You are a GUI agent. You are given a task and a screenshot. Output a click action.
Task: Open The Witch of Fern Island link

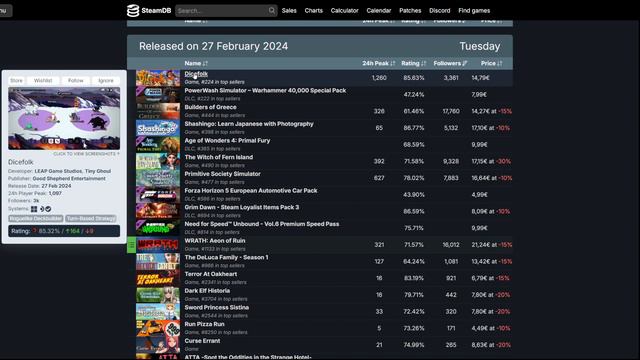[219, 158]
